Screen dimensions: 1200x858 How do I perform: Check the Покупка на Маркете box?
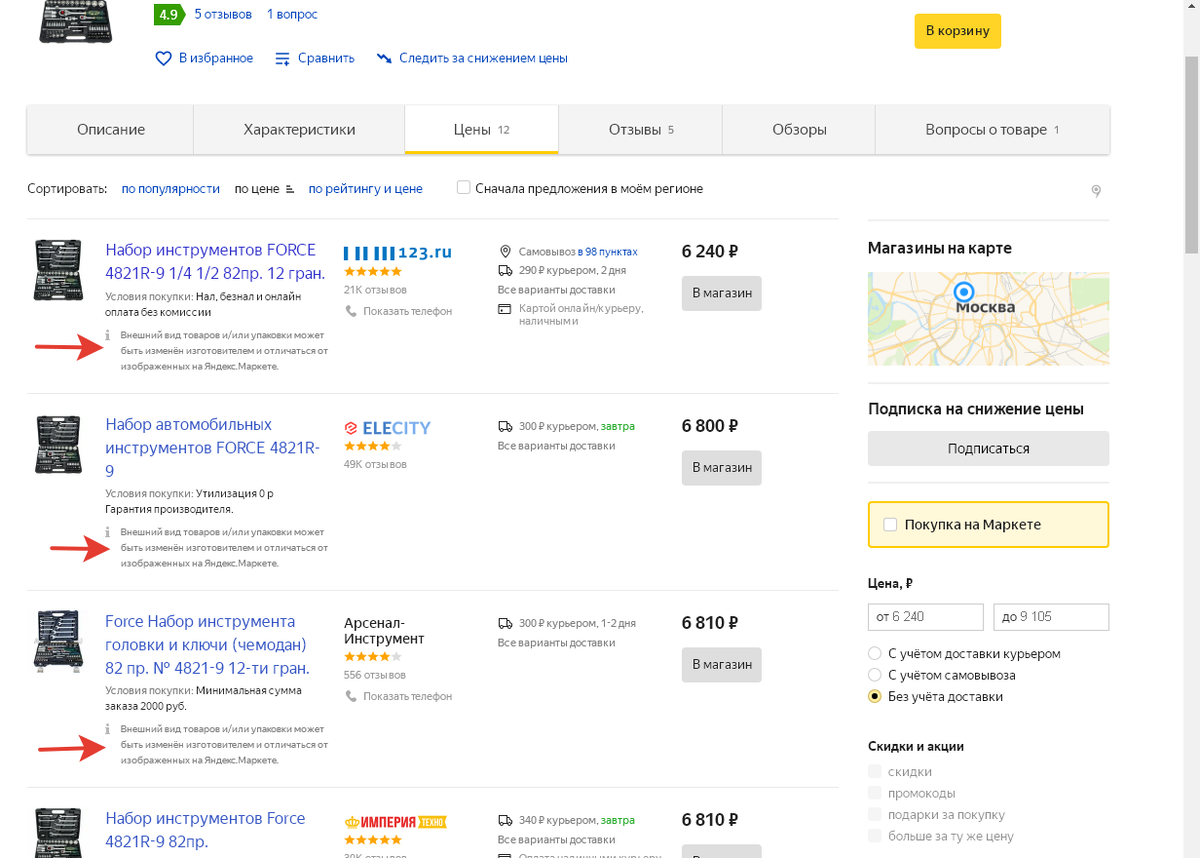pyautogui.click(x=891, y=525)
